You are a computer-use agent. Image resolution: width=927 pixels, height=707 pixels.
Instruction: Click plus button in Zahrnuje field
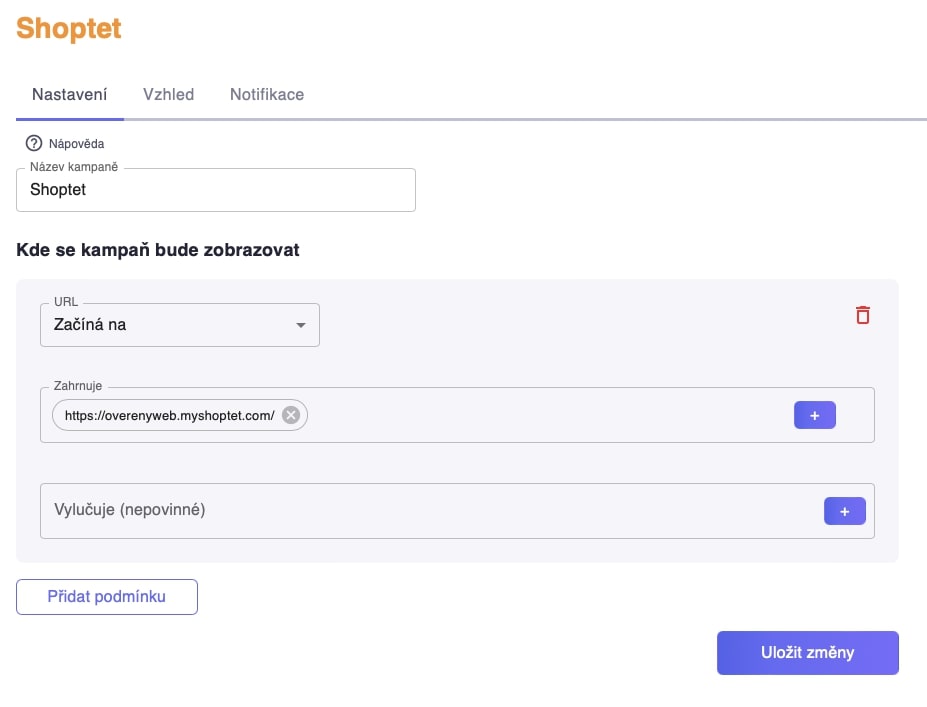815,415
